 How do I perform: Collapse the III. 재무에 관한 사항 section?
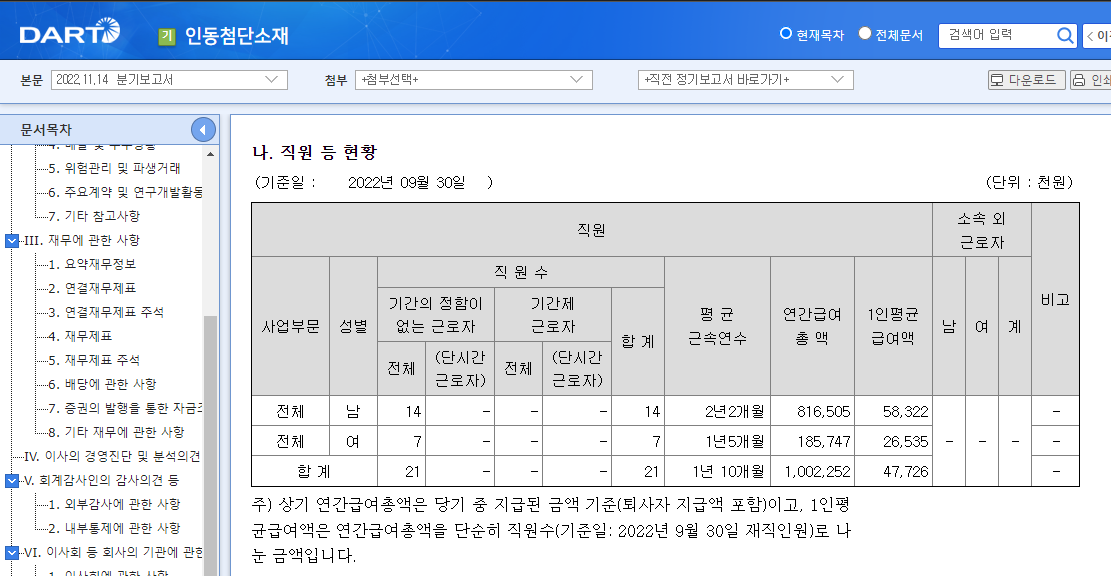tap(10, 240)
